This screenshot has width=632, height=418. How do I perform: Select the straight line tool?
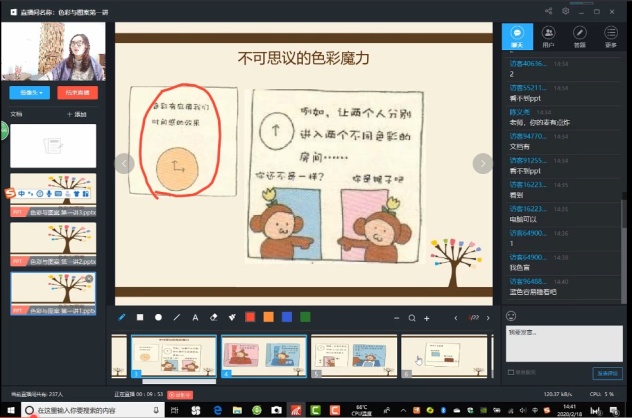177,317
